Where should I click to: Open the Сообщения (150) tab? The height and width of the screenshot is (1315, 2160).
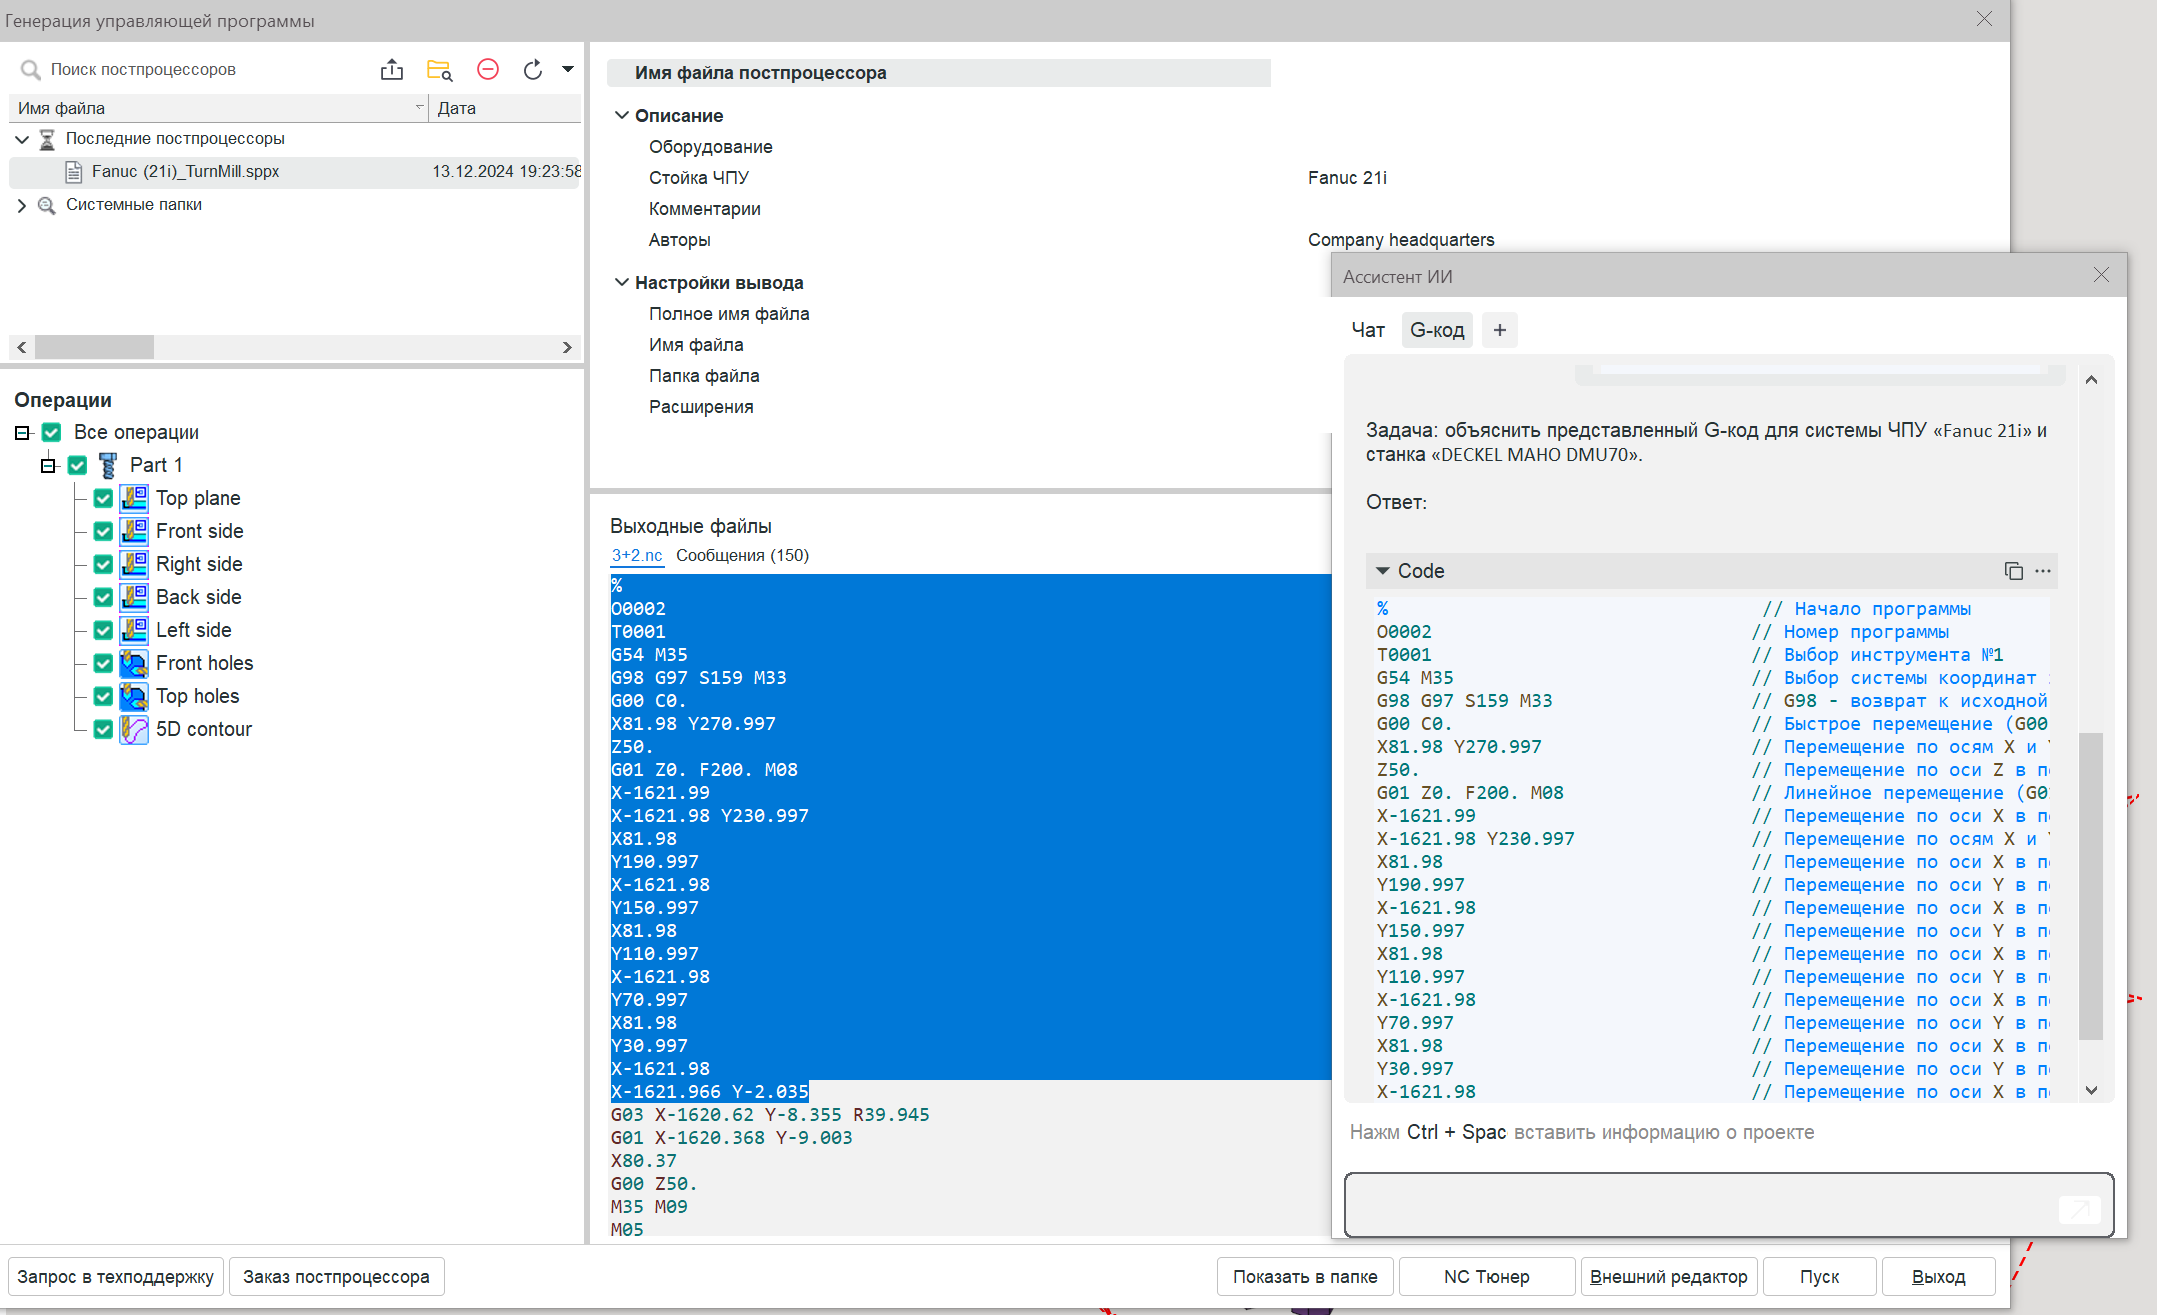742,556
